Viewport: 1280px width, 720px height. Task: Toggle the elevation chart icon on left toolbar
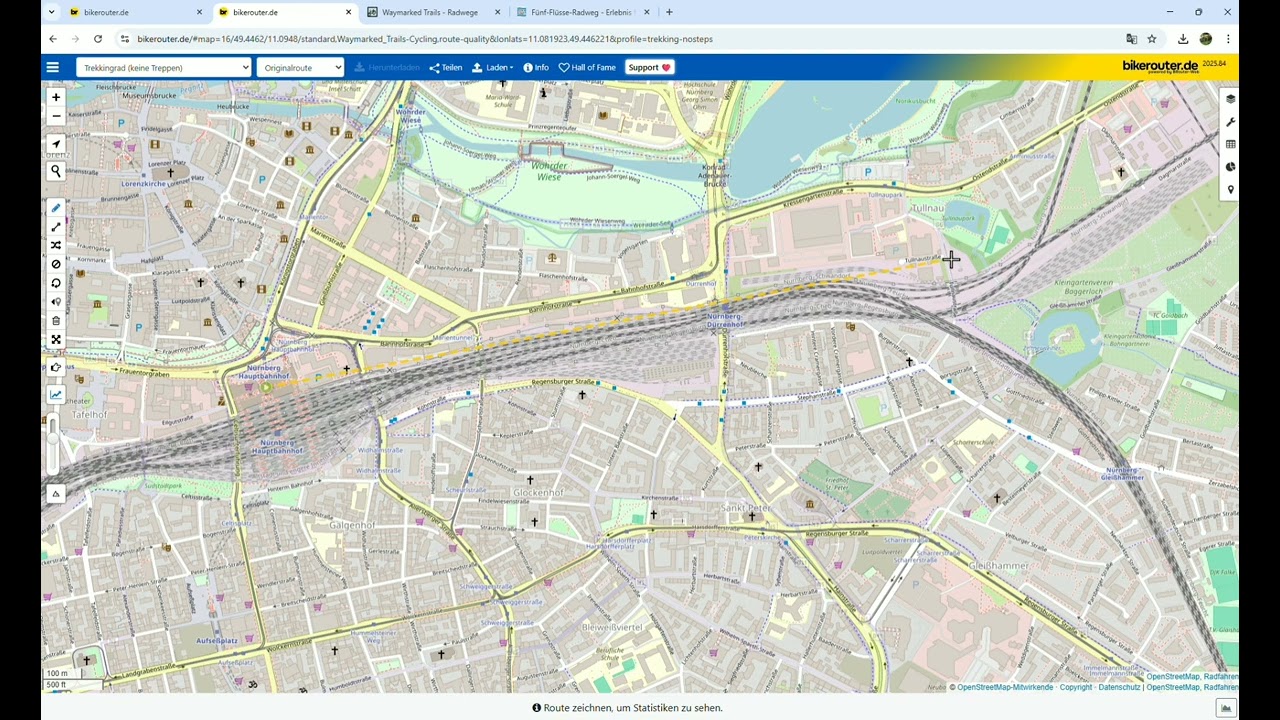pos(56,395)
